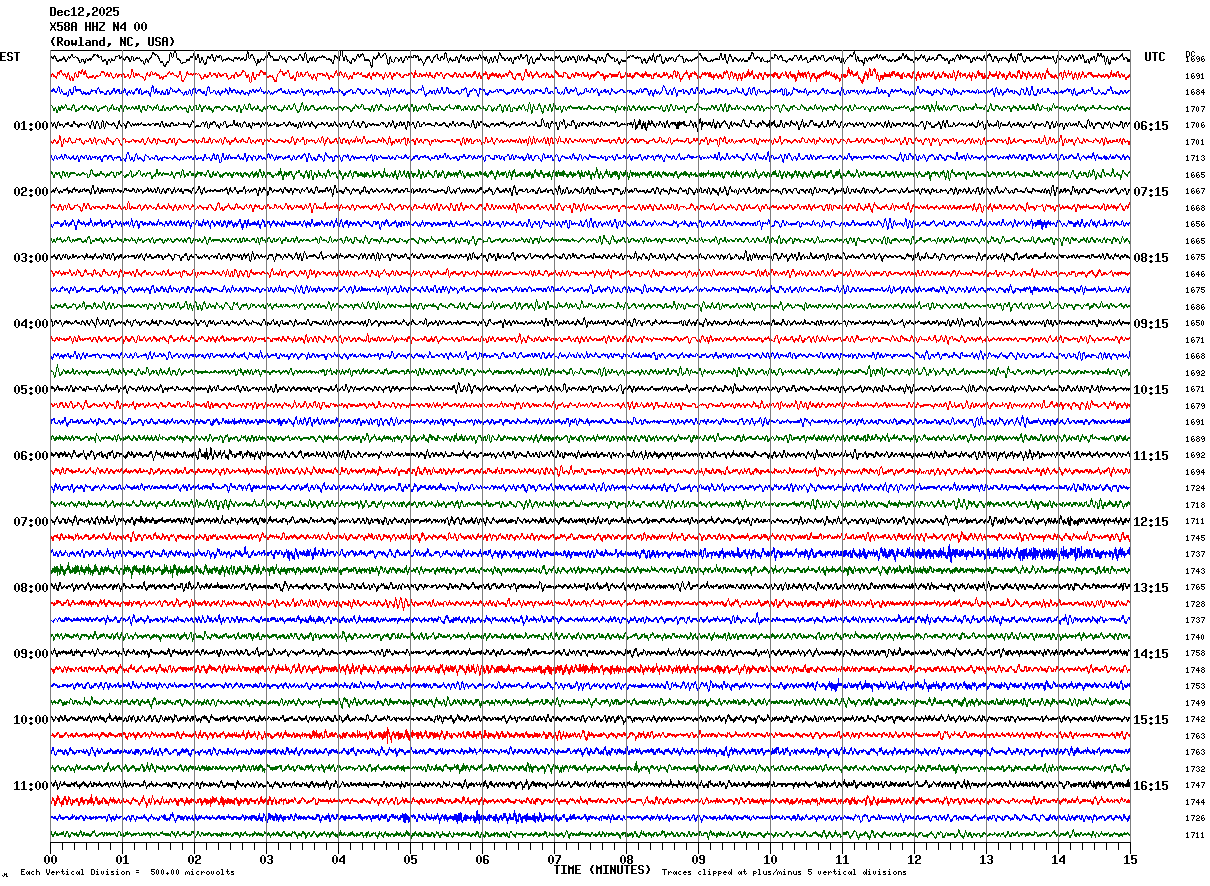Click the 06 minute axis tick label

click(x=482, y=859)
